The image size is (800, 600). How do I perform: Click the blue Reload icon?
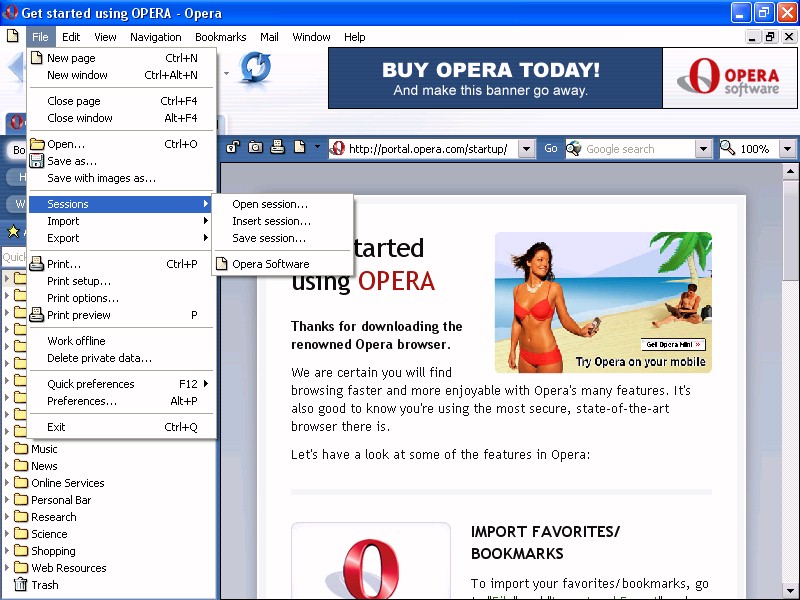click(x=255, y=68)
